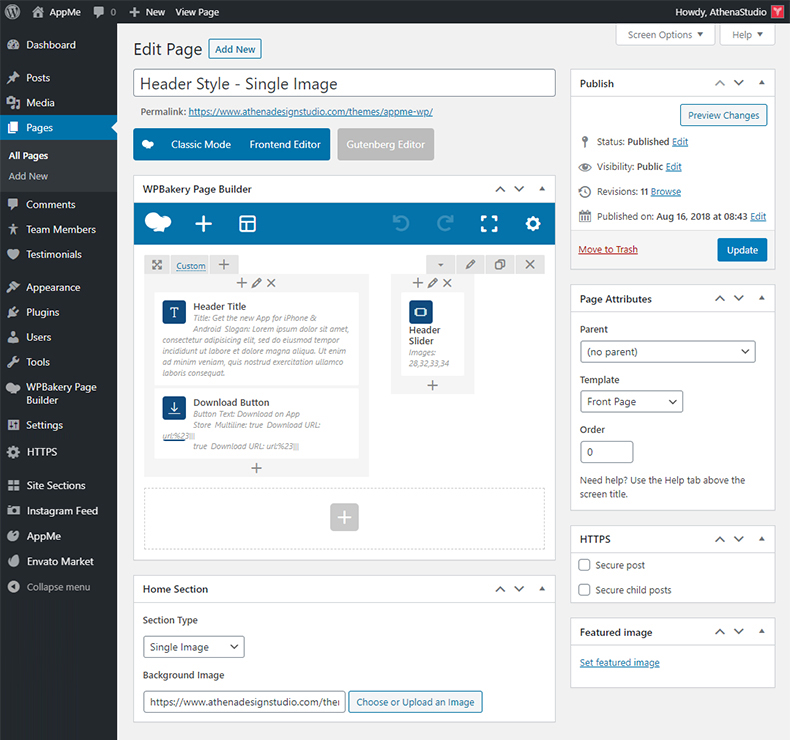Collapse the Publish panel
Viewport: 790px width, 740px height.
click(762, 83)
